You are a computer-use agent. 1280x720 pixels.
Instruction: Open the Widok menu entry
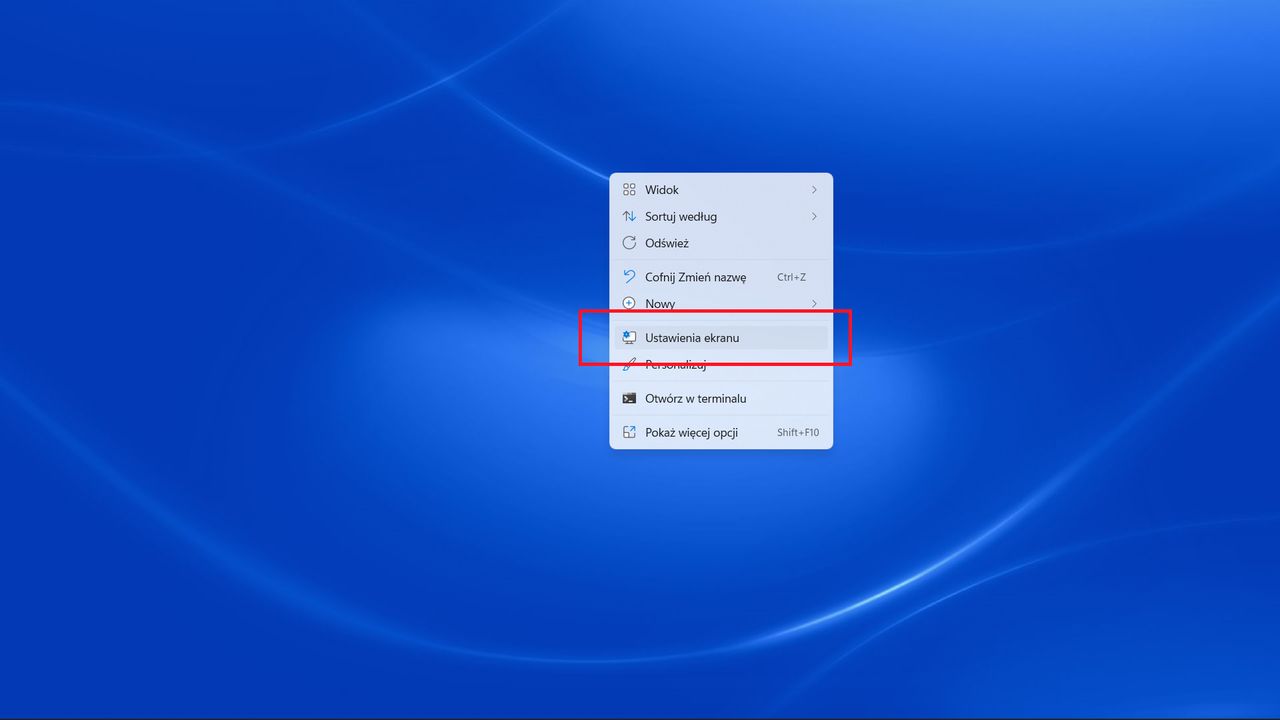click(662, 189)
